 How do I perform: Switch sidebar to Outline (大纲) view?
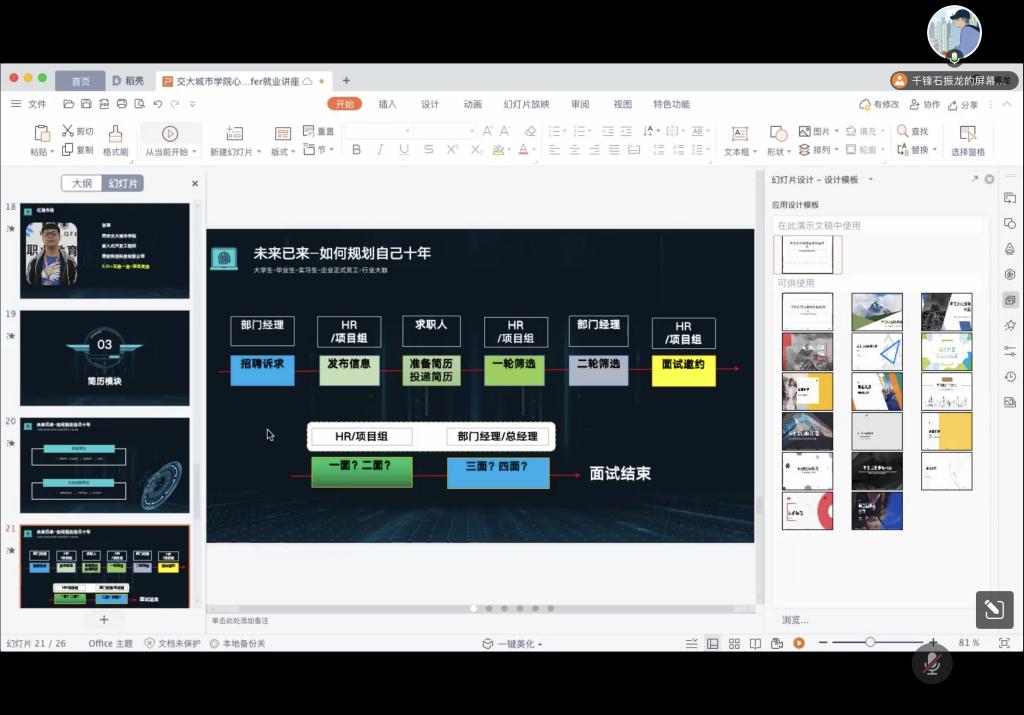81,183
